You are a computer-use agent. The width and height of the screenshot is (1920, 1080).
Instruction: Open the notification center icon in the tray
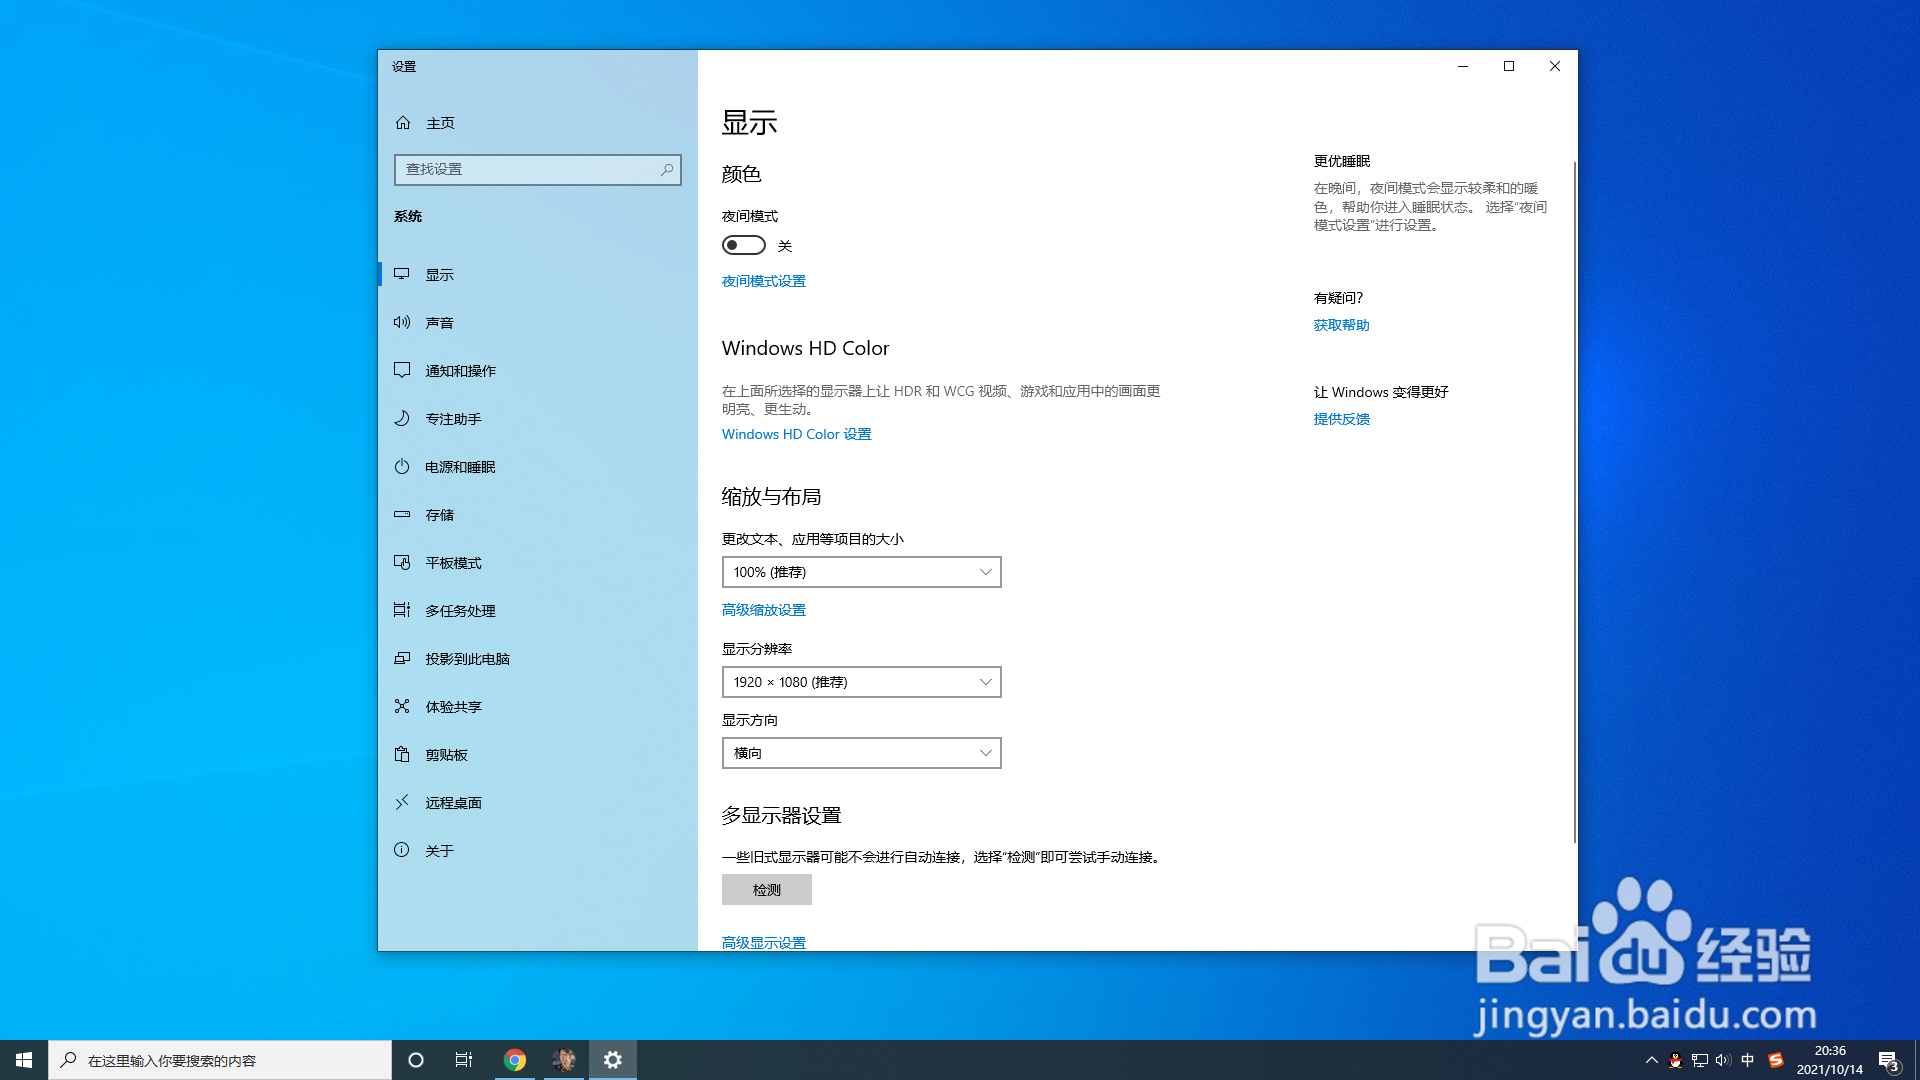pyautogui.click(x=1888, y=1060)
